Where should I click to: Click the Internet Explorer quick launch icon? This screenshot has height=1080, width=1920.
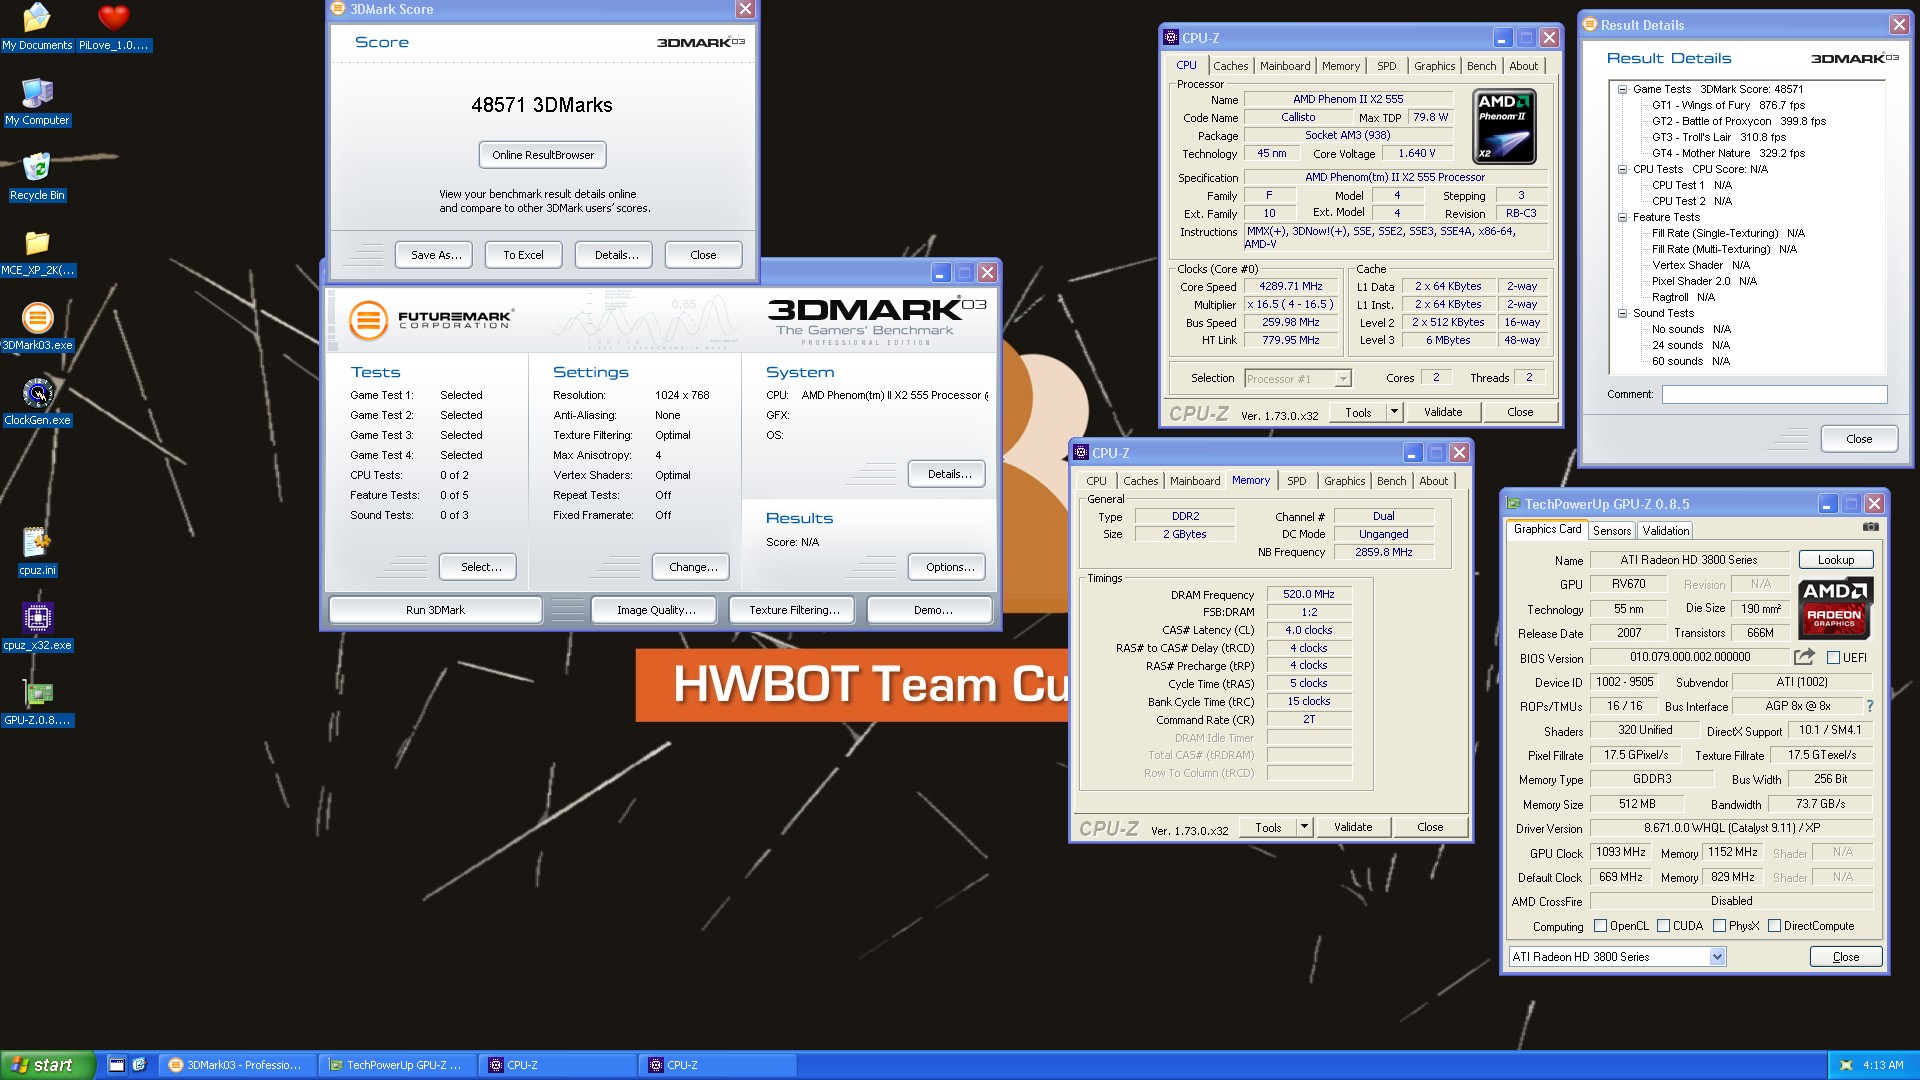139,1065
